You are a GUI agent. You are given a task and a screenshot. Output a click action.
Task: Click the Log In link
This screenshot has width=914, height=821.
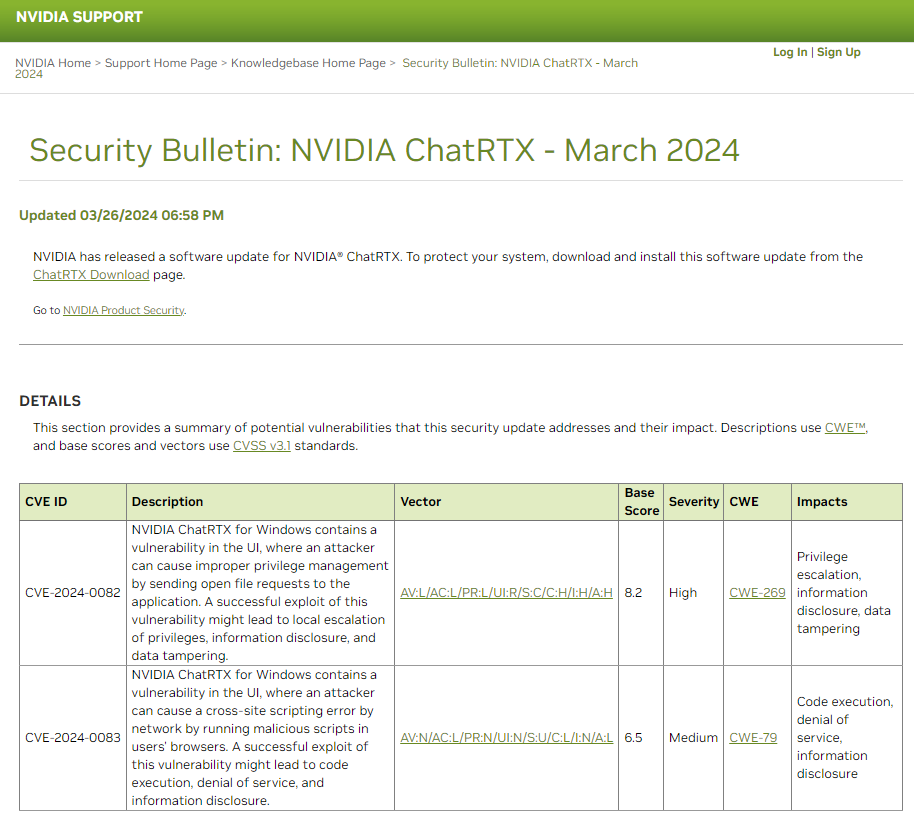[x=789, y=52]
